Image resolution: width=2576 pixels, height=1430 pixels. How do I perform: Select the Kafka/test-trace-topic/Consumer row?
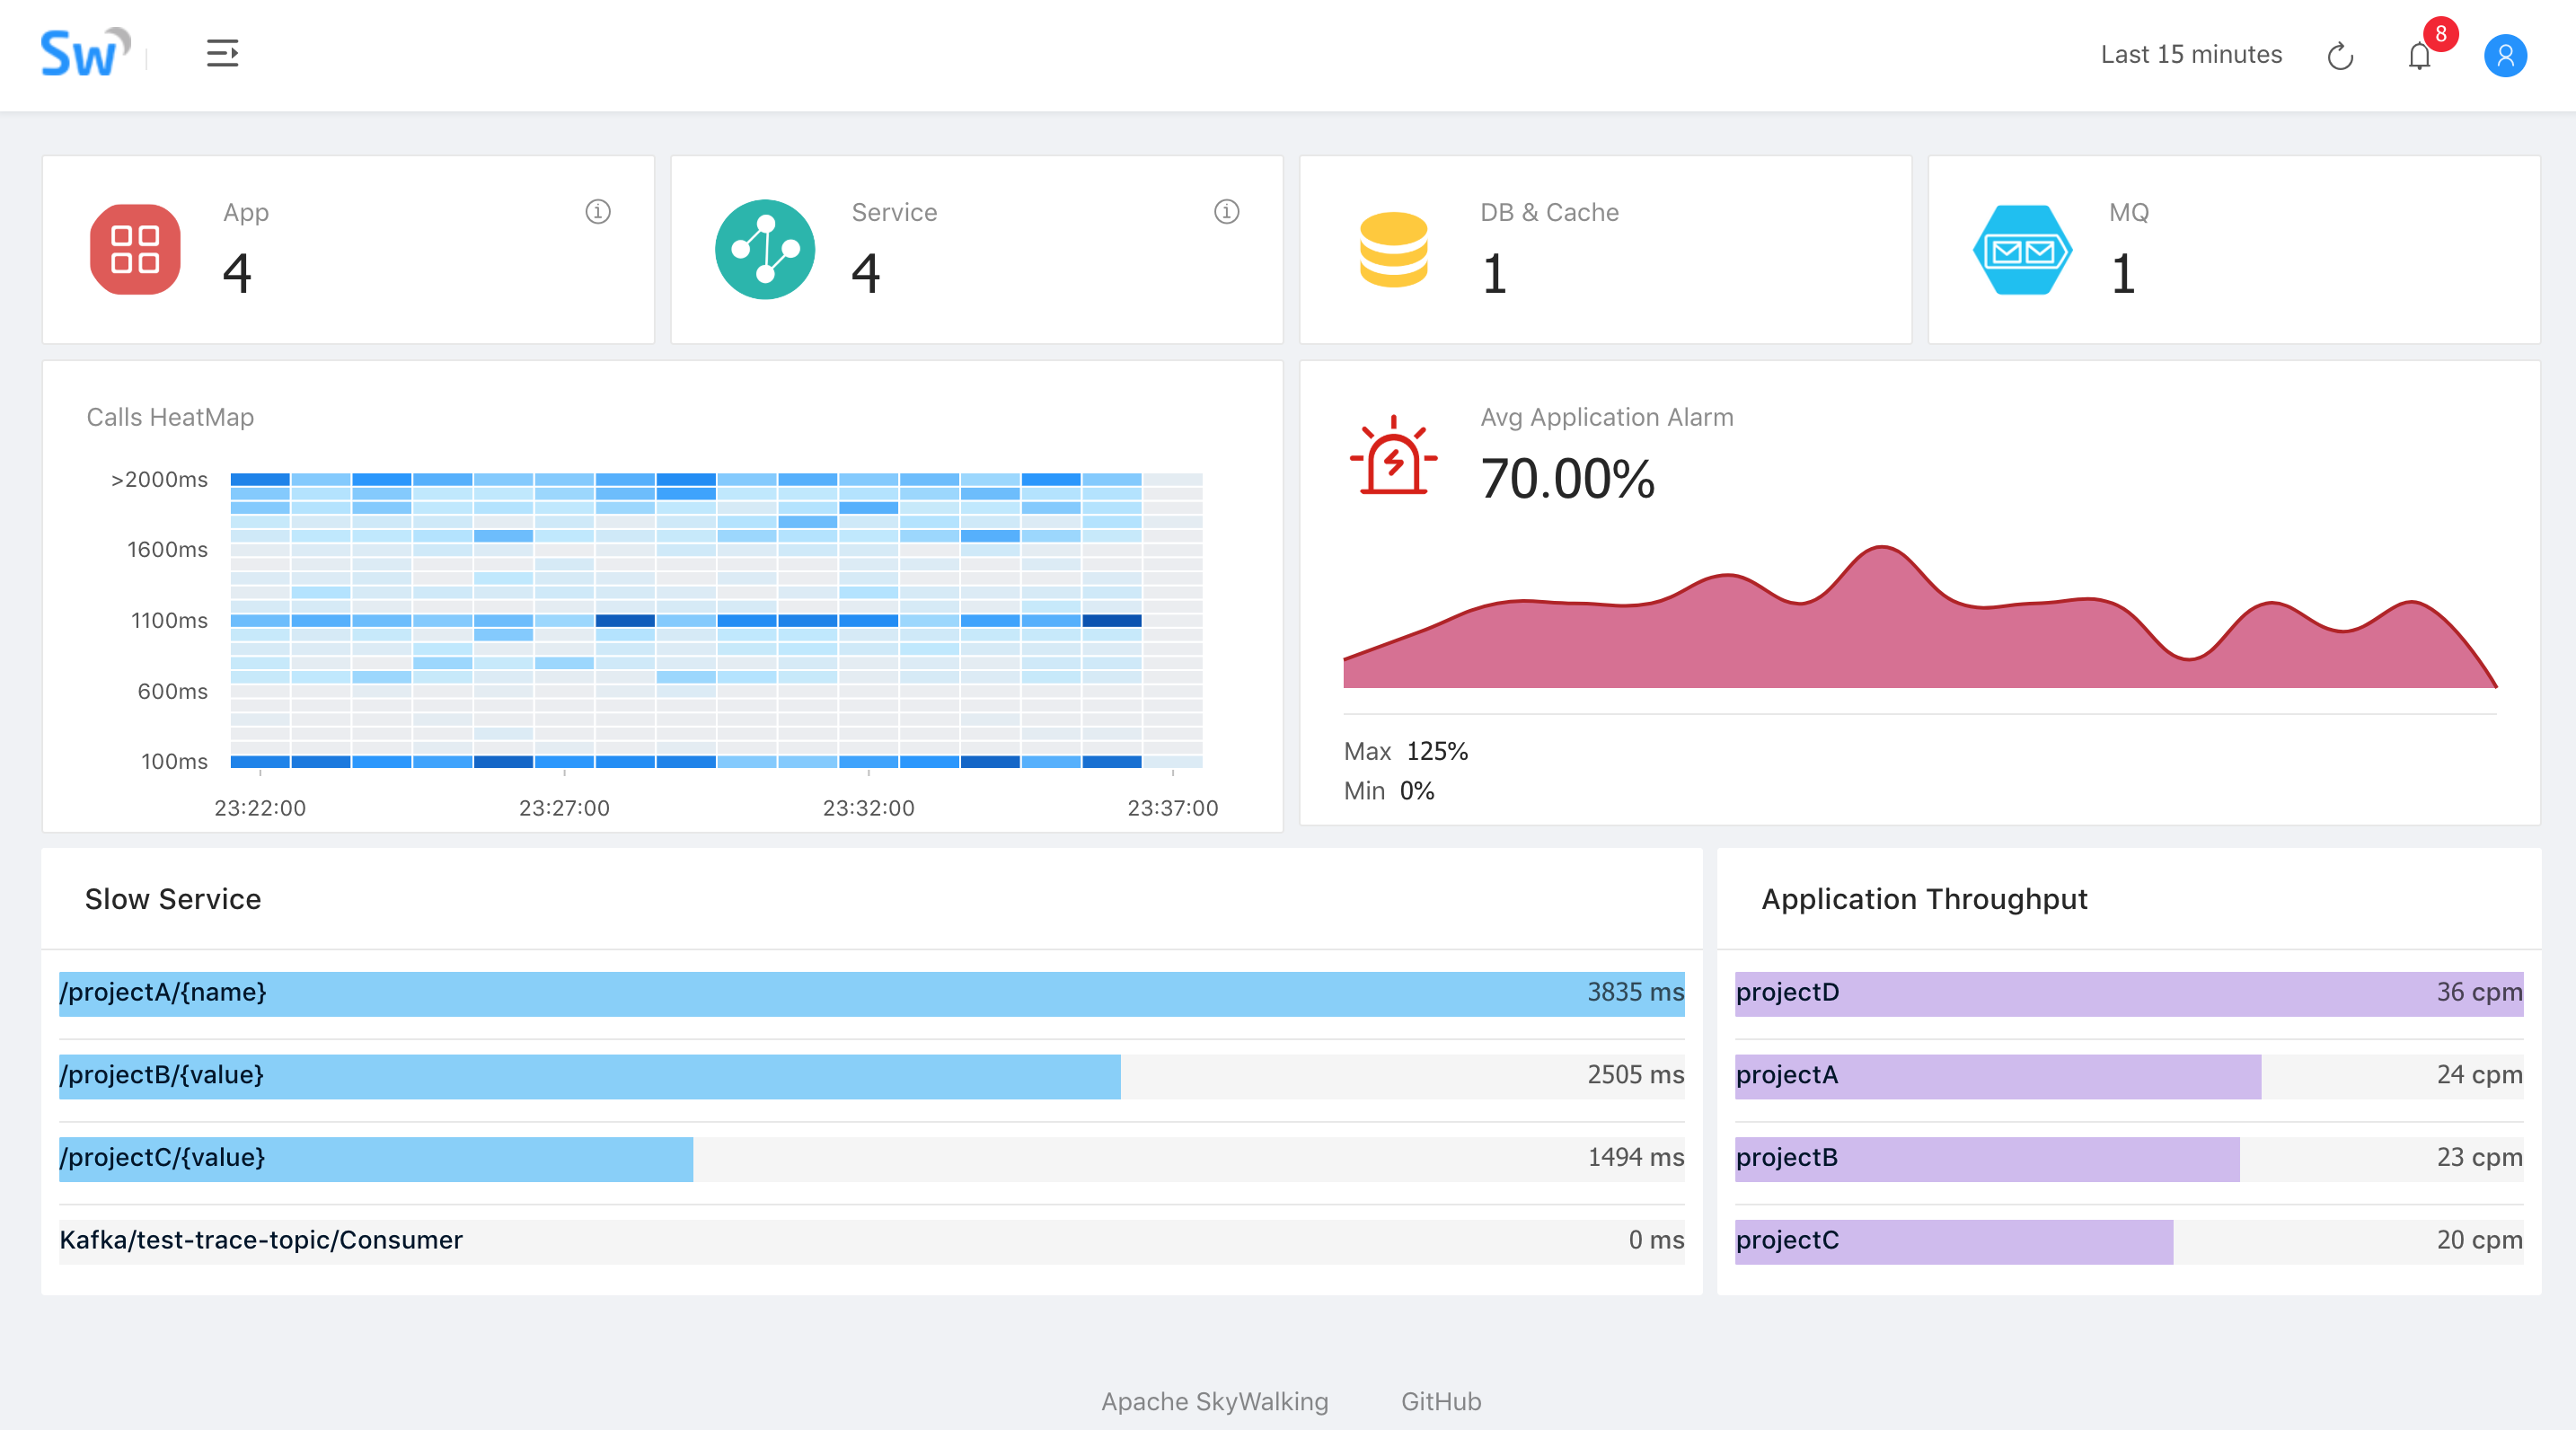[872, 1241]
